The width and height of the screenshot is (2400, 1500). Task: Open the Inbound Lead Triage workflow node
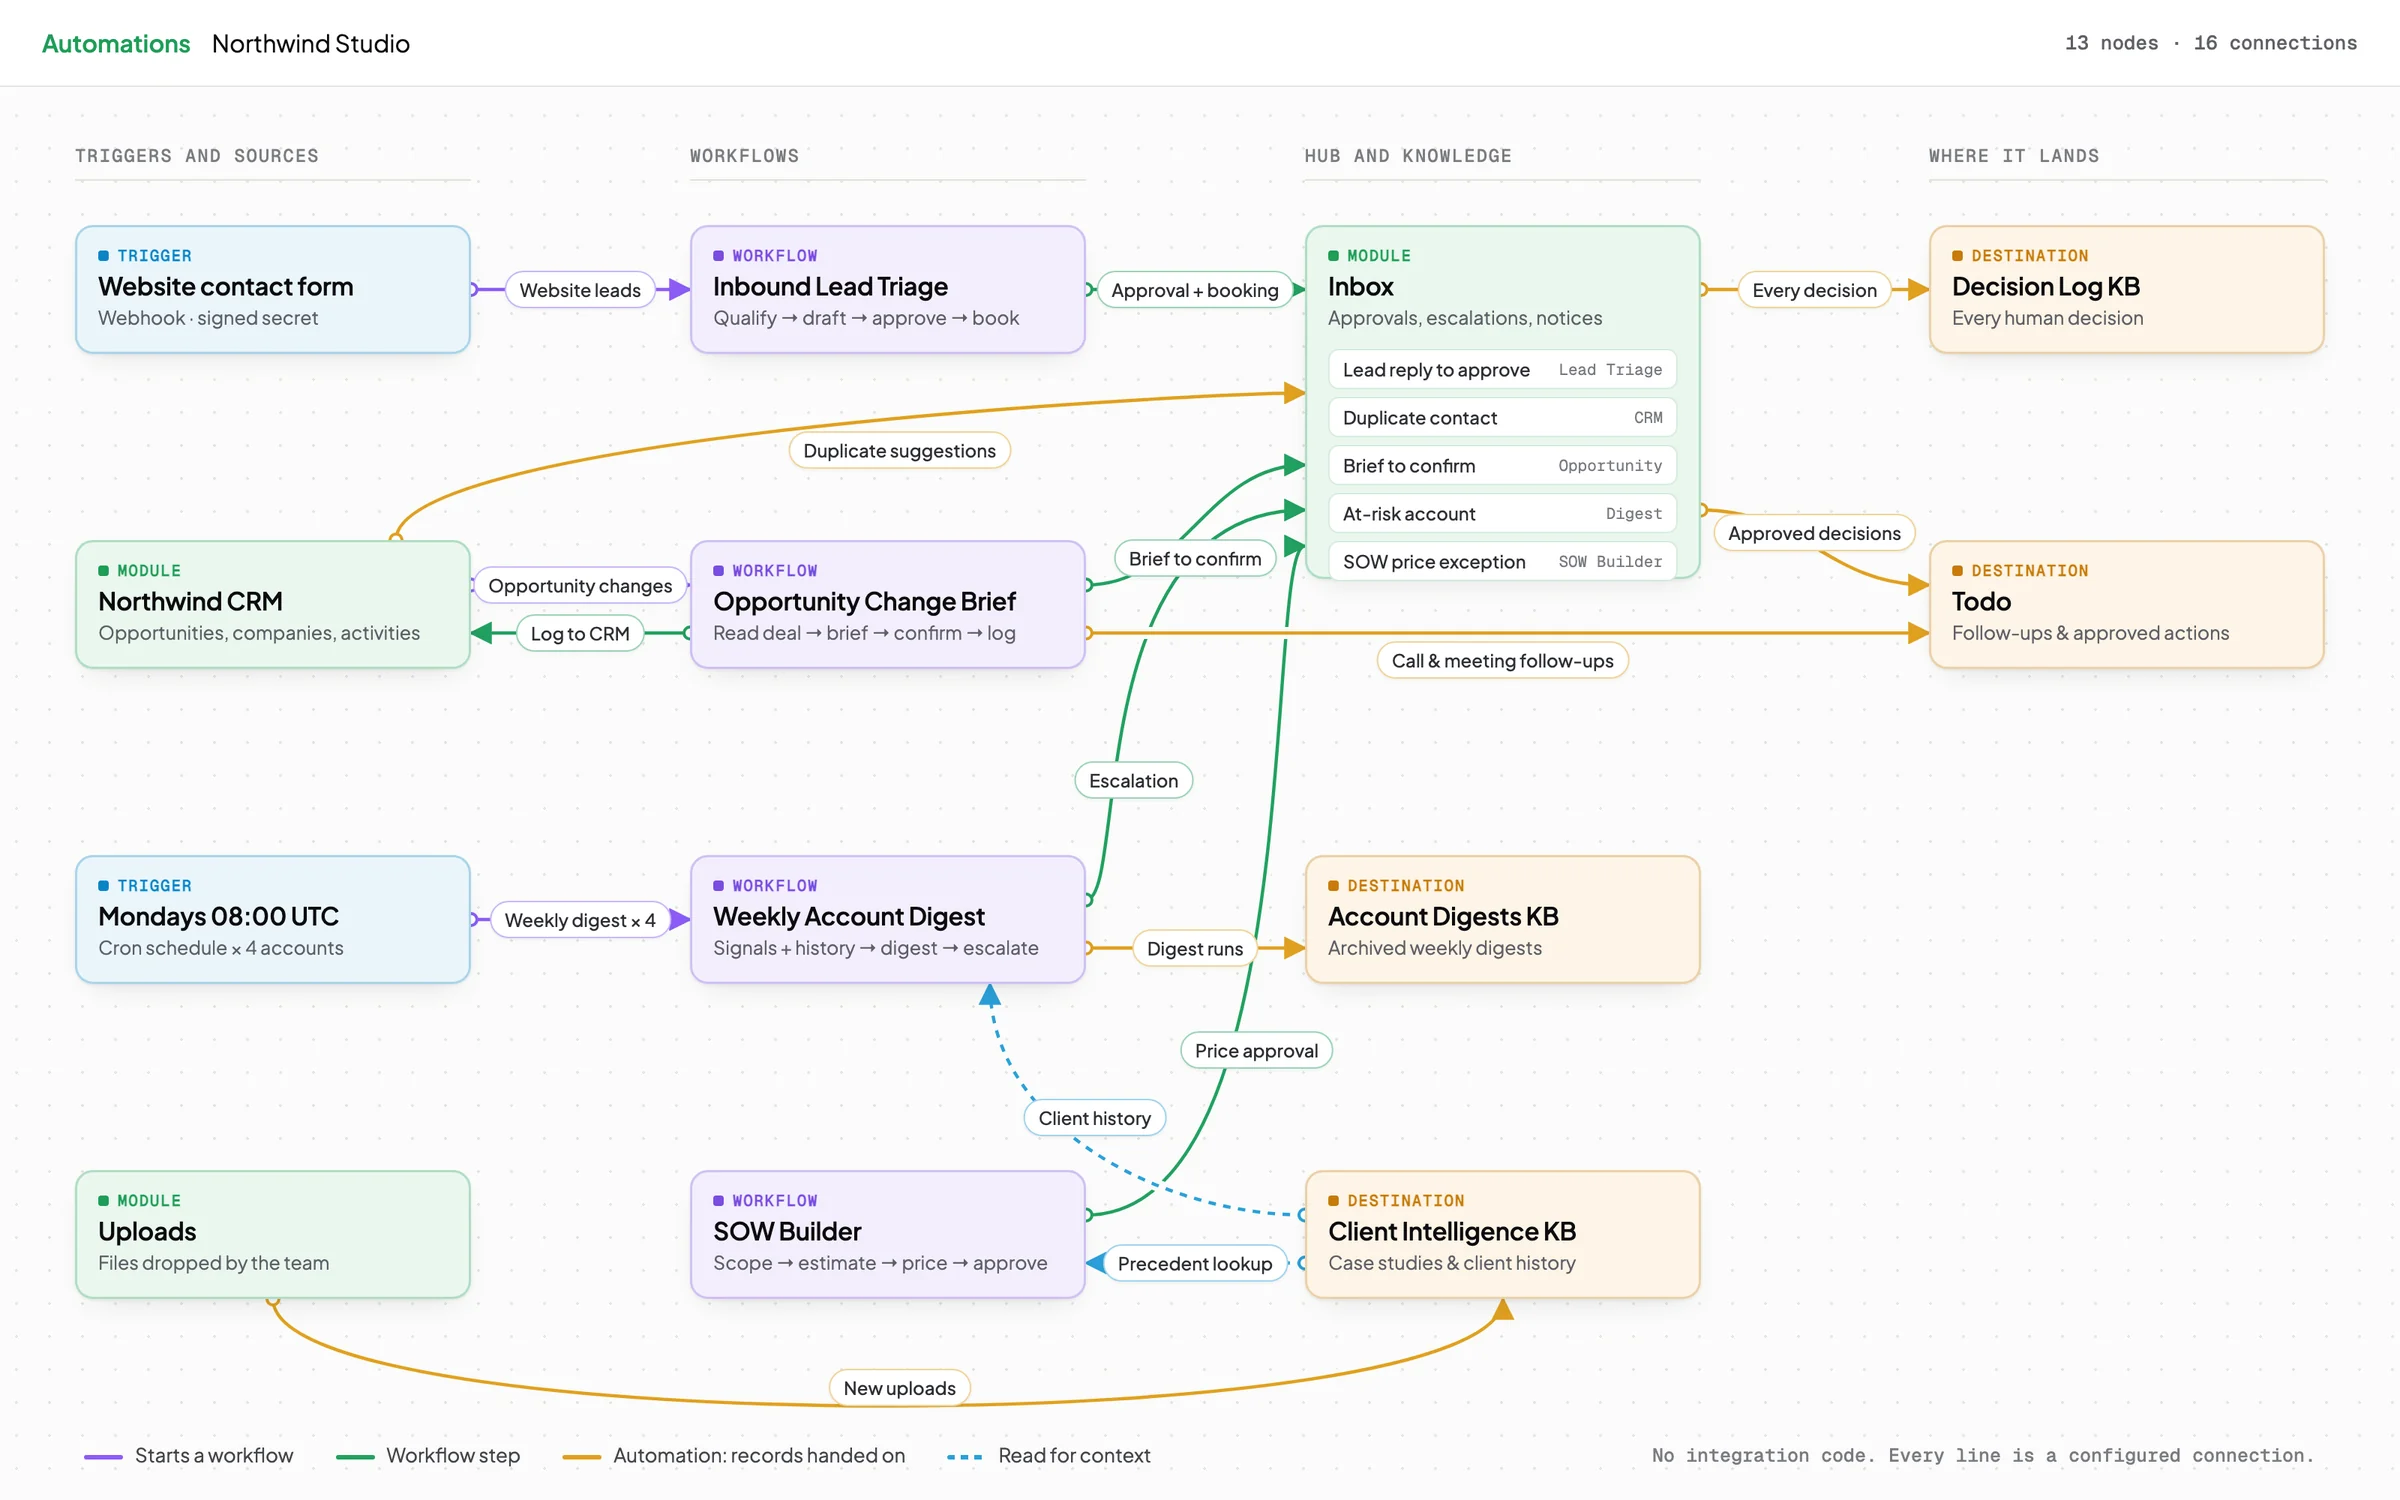pyautogui.click(x=888, y=289)
